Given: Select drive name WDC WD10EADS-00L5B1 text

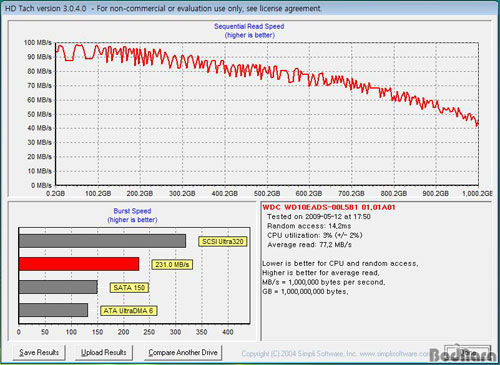Looking at the screenshot, I should 329,207.
